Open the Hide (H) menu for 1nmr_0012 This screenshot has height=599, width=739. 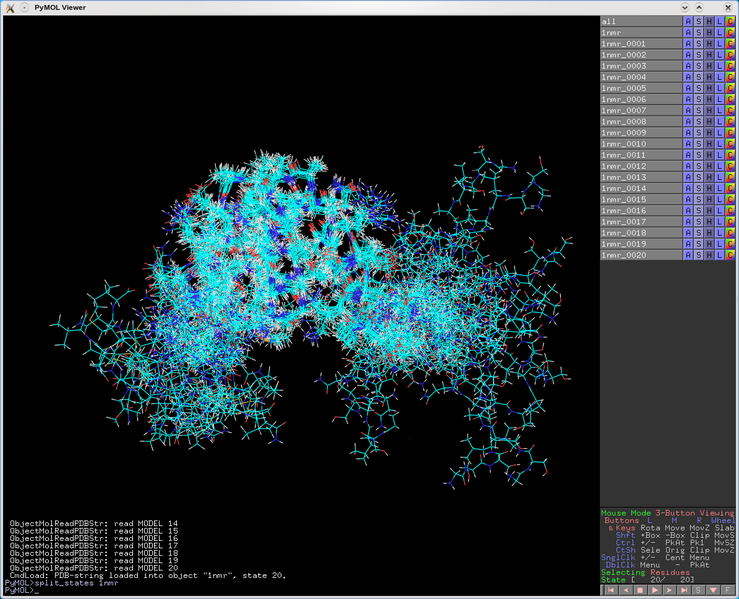[709, 166]
